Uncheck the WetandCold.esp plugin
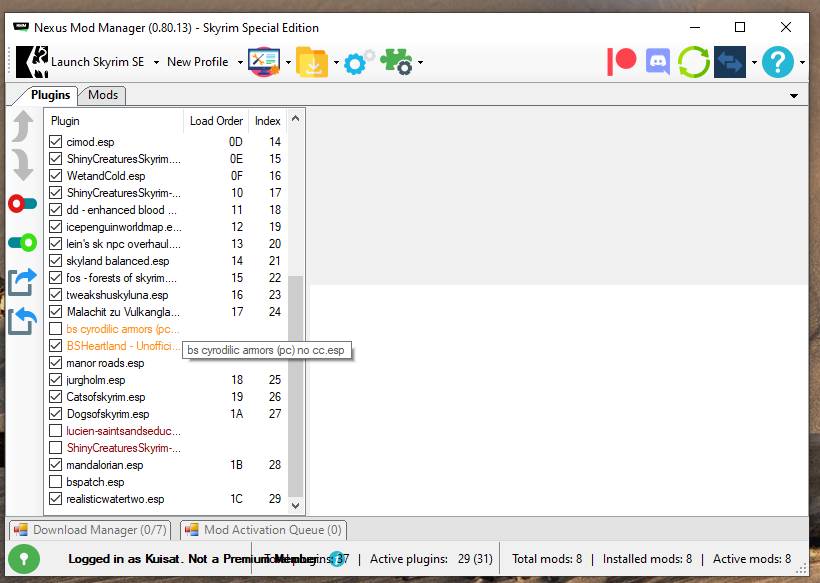820x583 pixels. coord(56,176)
